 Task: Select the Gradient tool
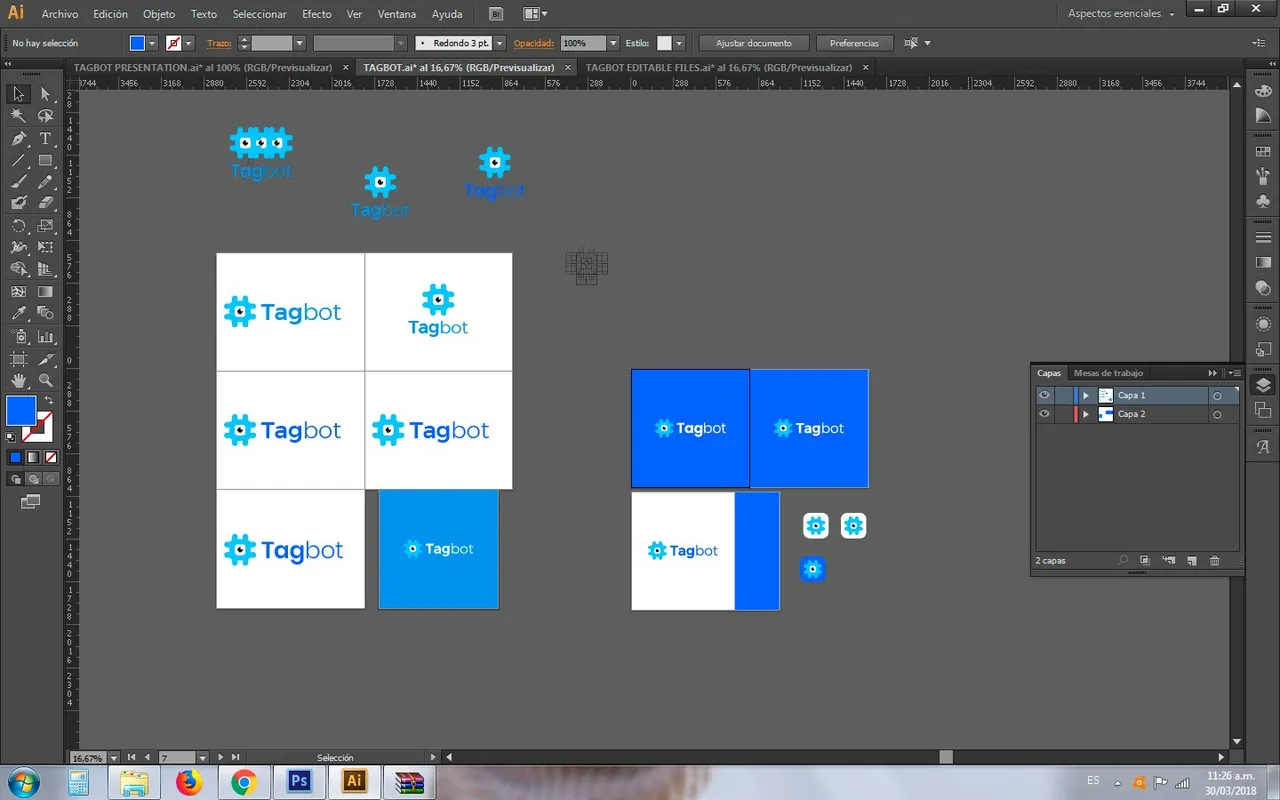tap(45, 292)
